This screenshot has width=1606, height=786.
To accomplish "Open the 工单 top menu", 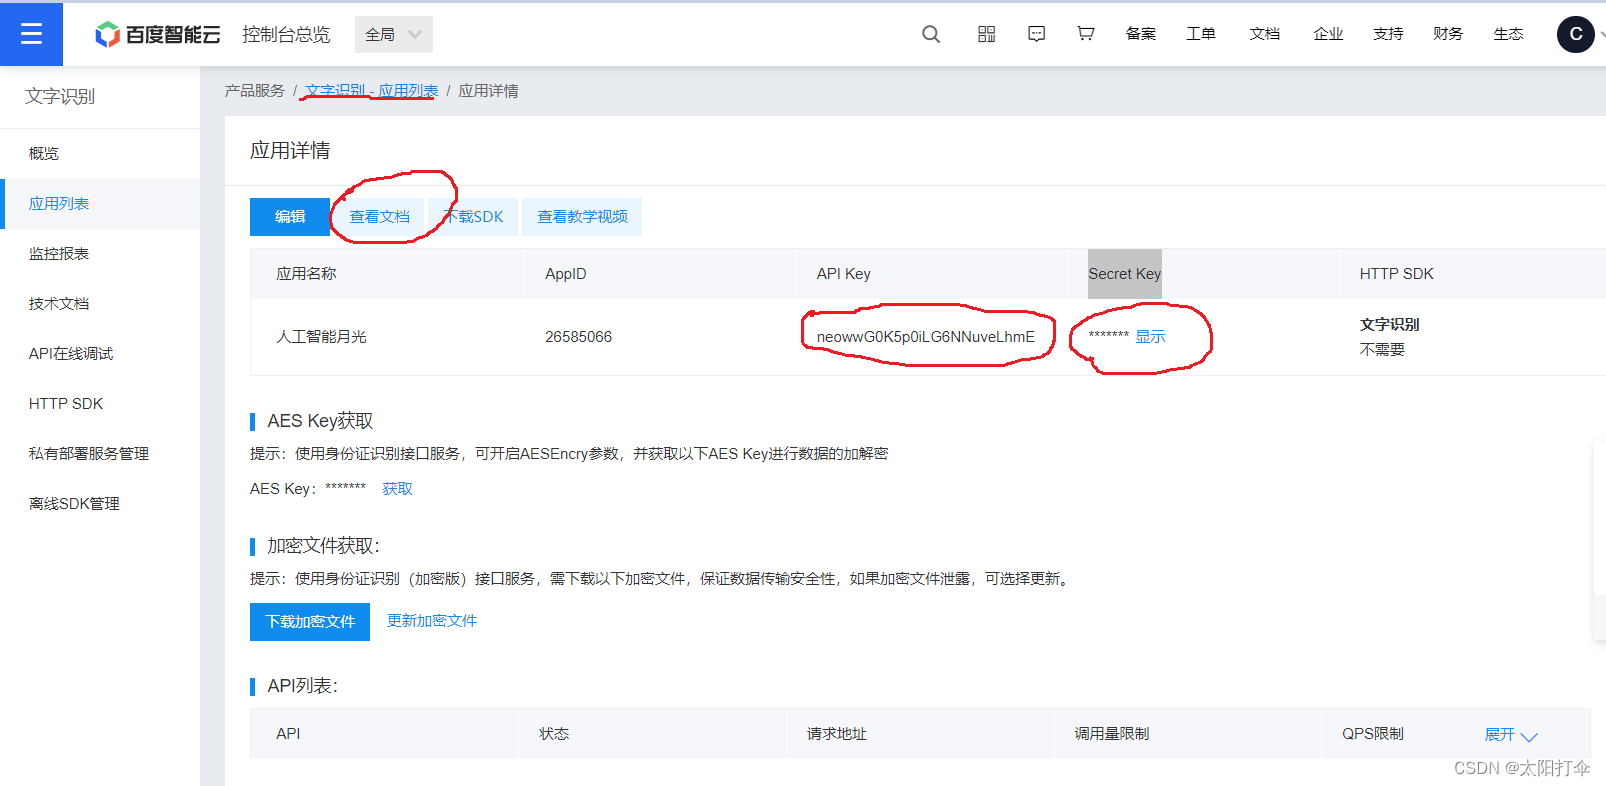I will click(x=1201, y=34).
